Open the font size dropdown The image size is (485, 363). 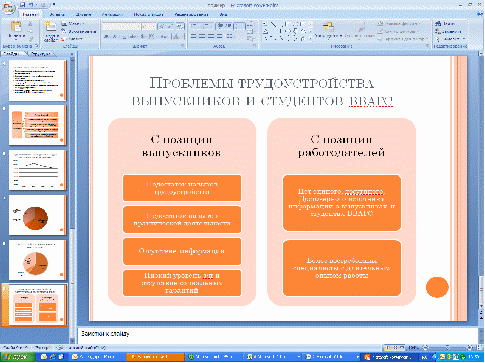pos(149,26)
